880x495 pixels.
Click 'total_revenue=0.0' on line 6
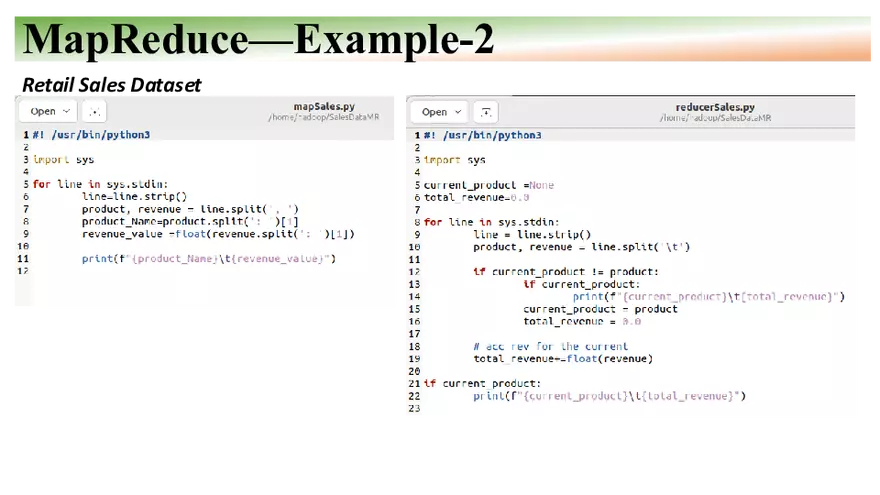tap(476, 198)
